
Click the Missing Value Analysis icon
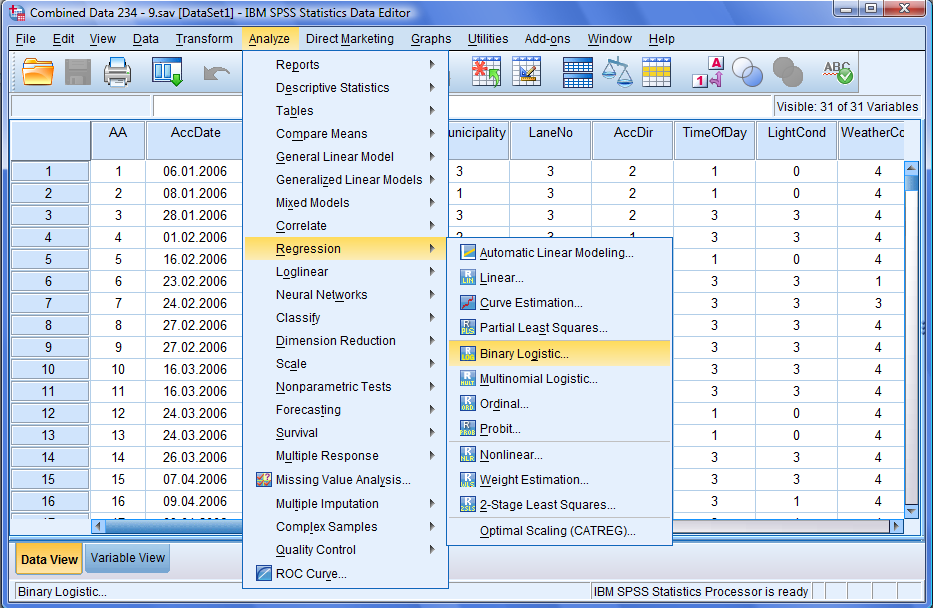(x=264, y=479)
